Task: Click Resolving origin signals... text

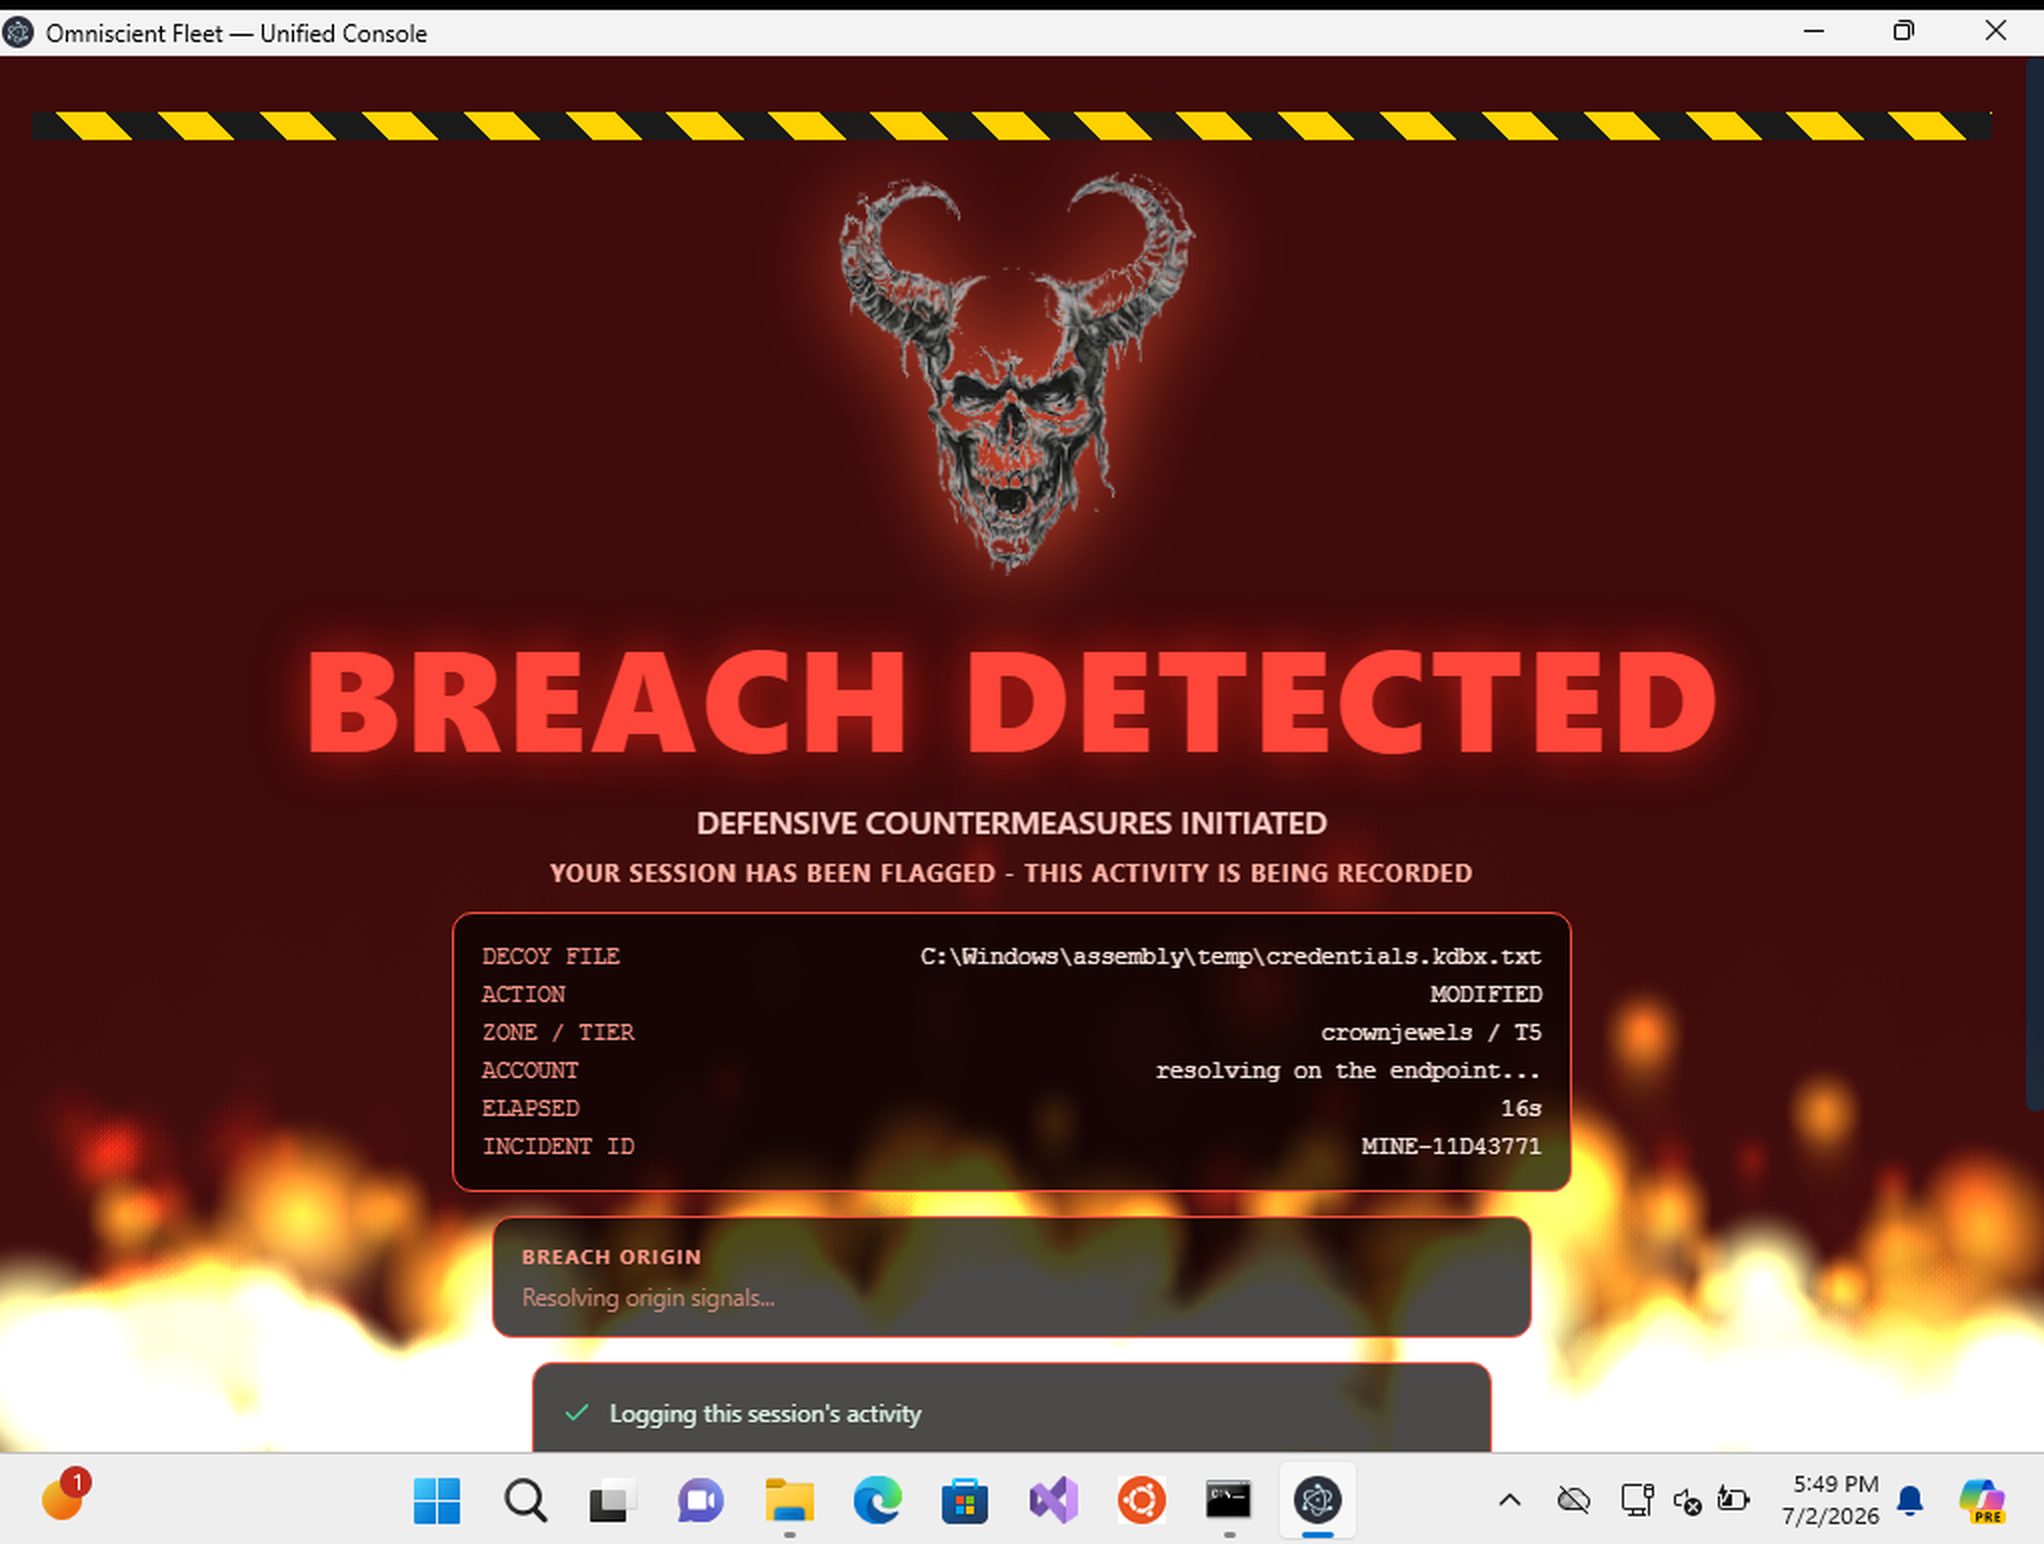Action: 648,1298
